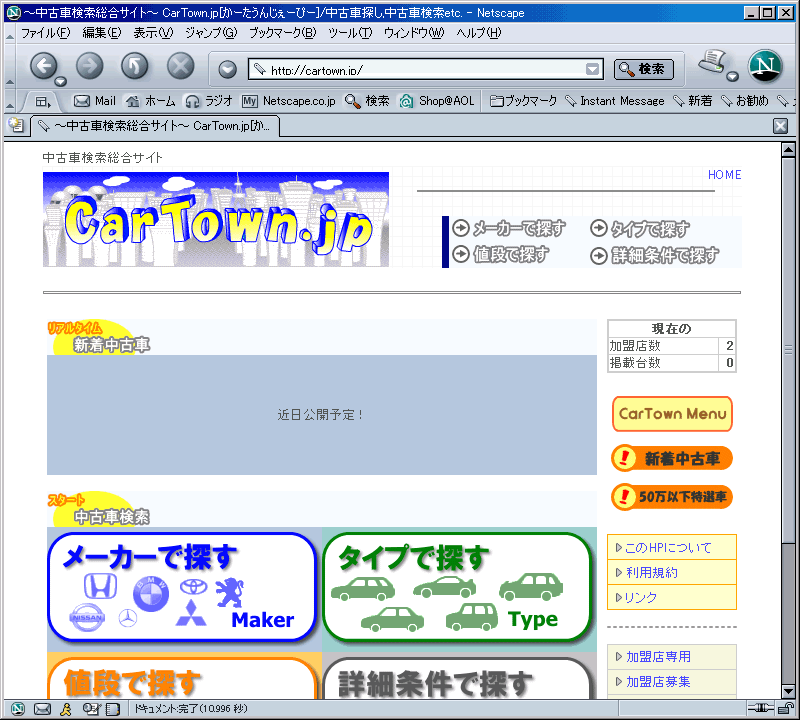This screenshot has height=720, width=800.
Task: Open the ジャンプ(G) menu
Action: pyautogui.click(x=211, y=33)
